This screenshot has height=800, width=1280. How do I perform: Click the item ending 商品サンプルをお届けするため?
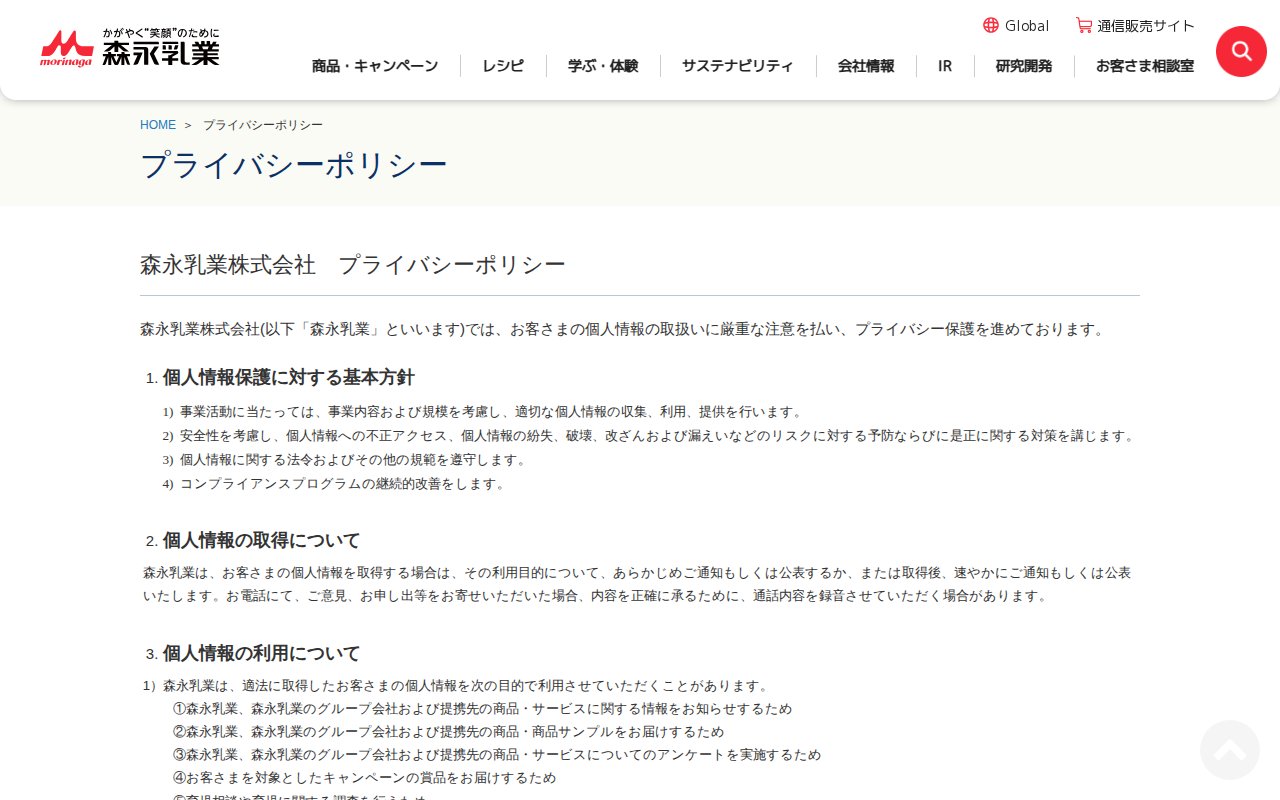coord(448,732)
